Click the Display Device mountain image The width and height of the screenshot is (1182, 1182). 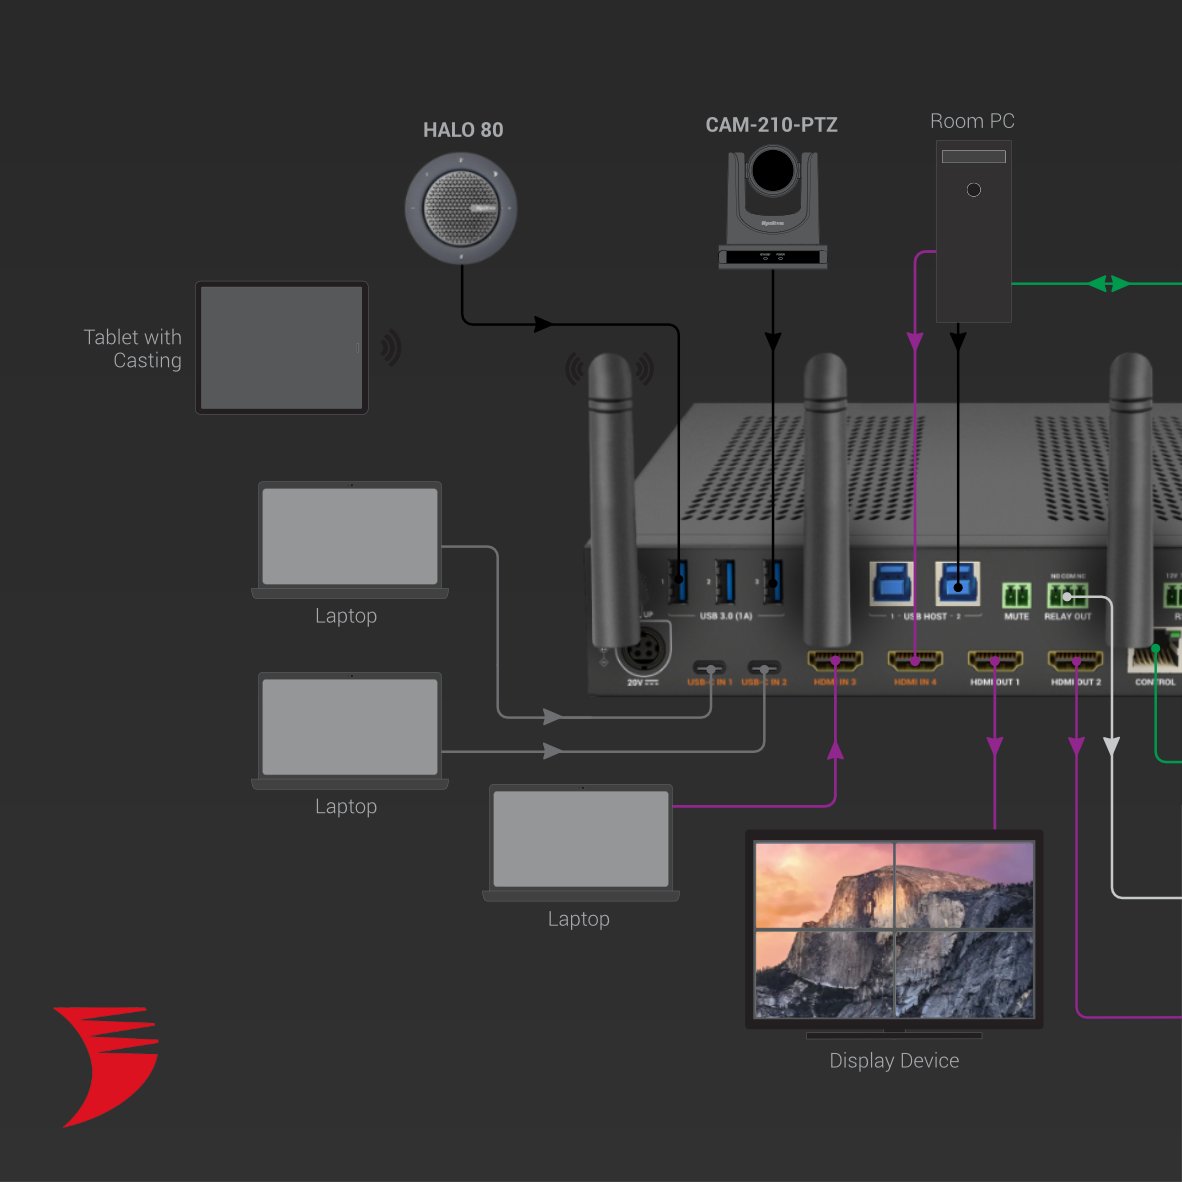click(894, 930)
